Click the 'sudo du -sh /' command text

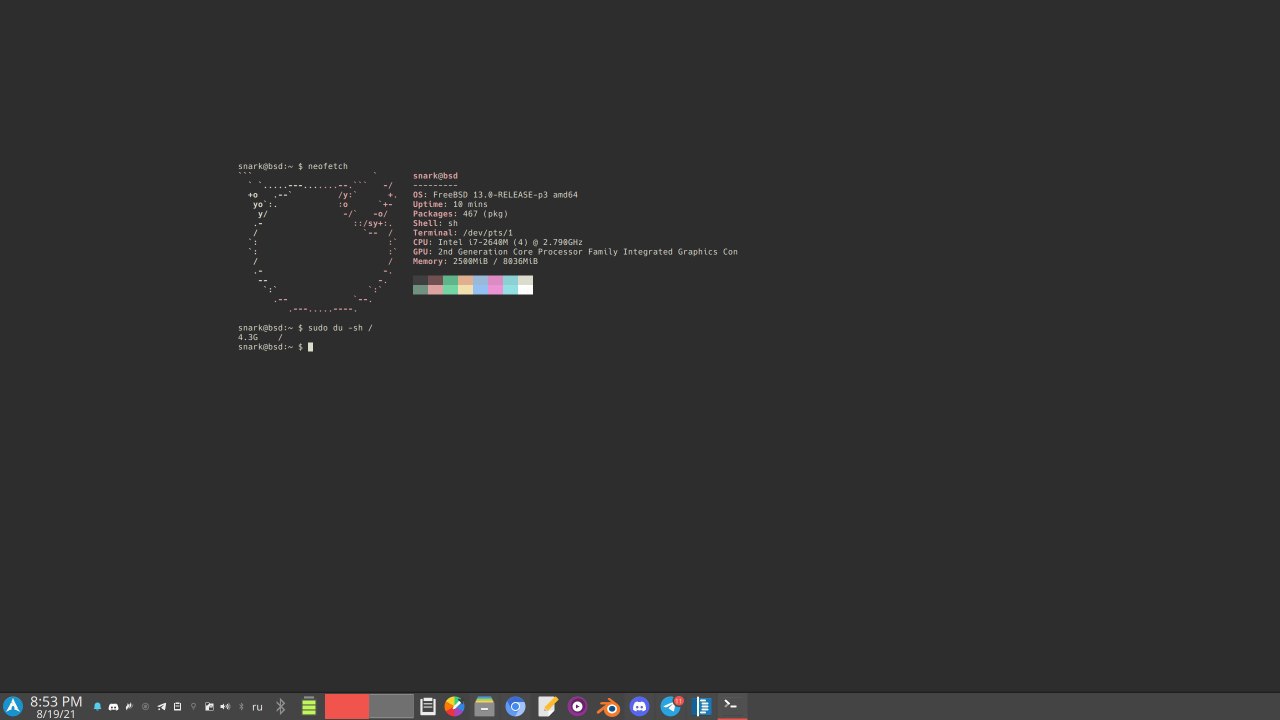340,328
